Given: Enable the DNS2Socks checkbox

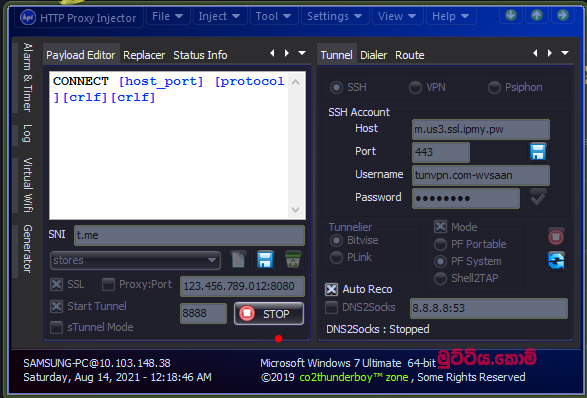Looking at the screenshot, I should (x=331, y=307).
